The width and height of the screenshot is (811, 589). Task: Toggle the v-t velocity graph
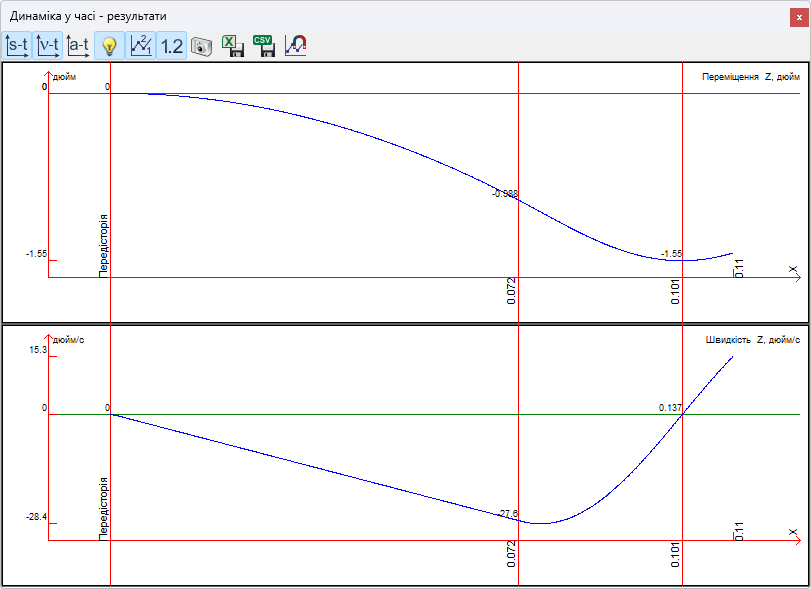pyautogui.click(x=48, y=45)
